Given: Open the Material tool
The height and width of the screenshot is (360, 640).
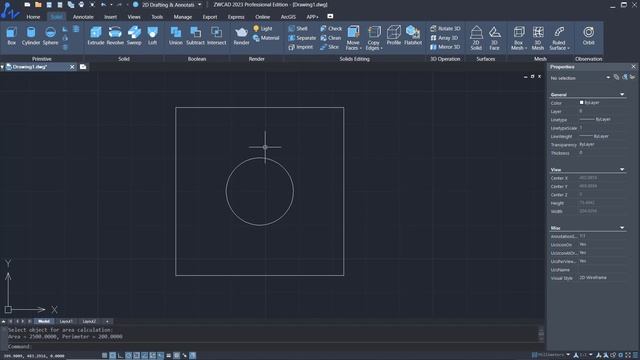Looking at the screenshot, I should [266, 38].
